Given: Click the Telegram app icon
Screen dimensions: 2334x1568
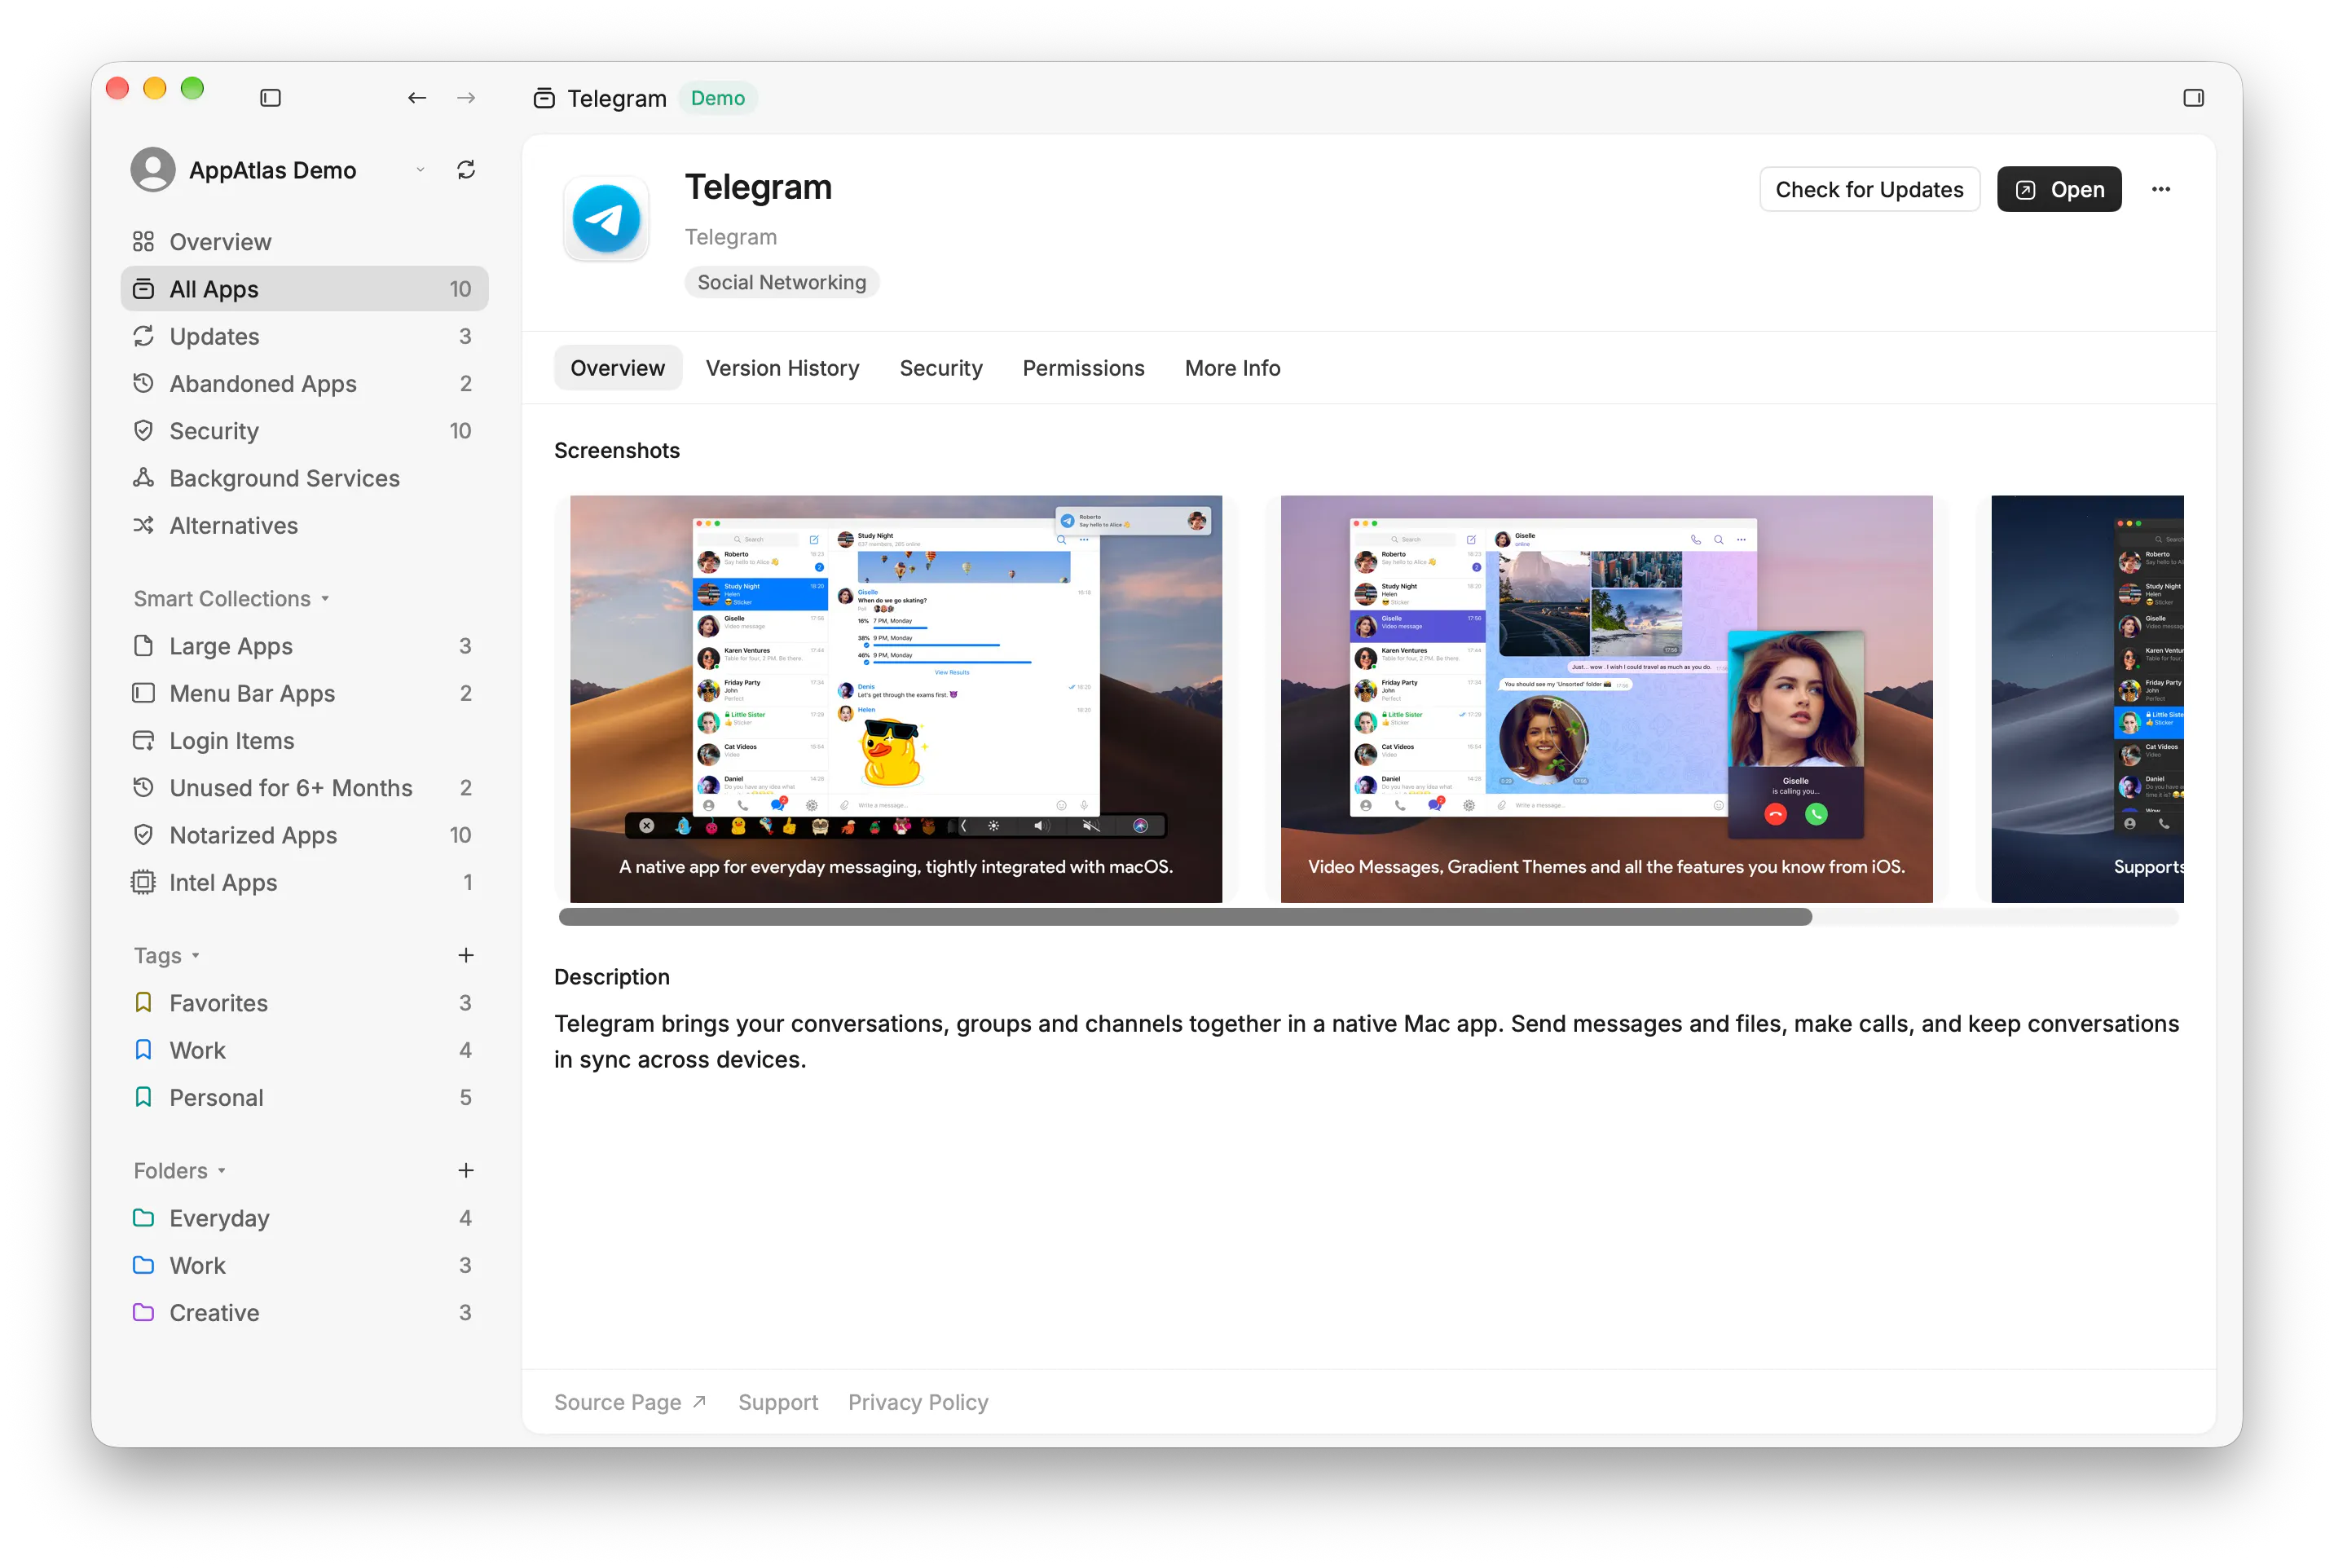Looking at the screenshot, I should (606, 218).
